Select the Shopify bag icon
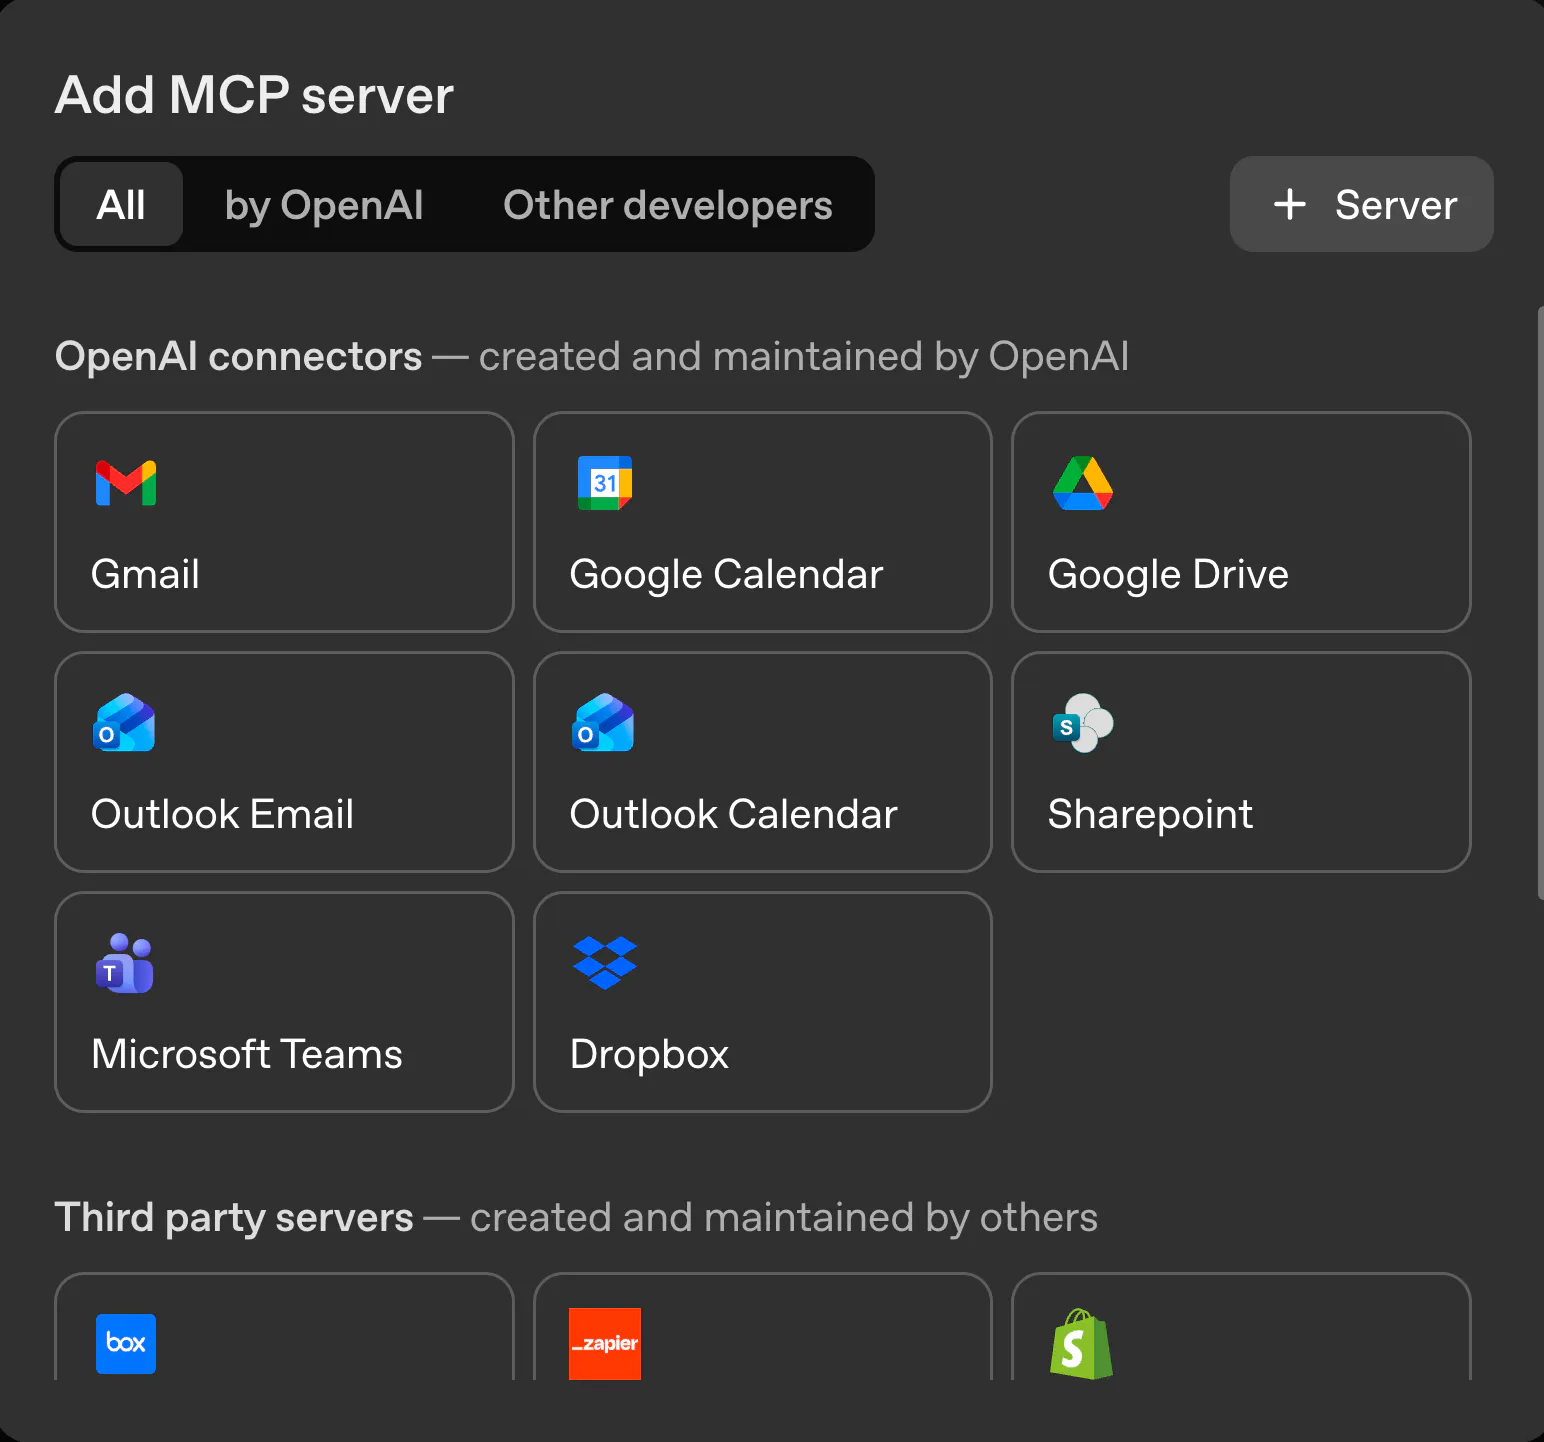 coord(1082,1344)
